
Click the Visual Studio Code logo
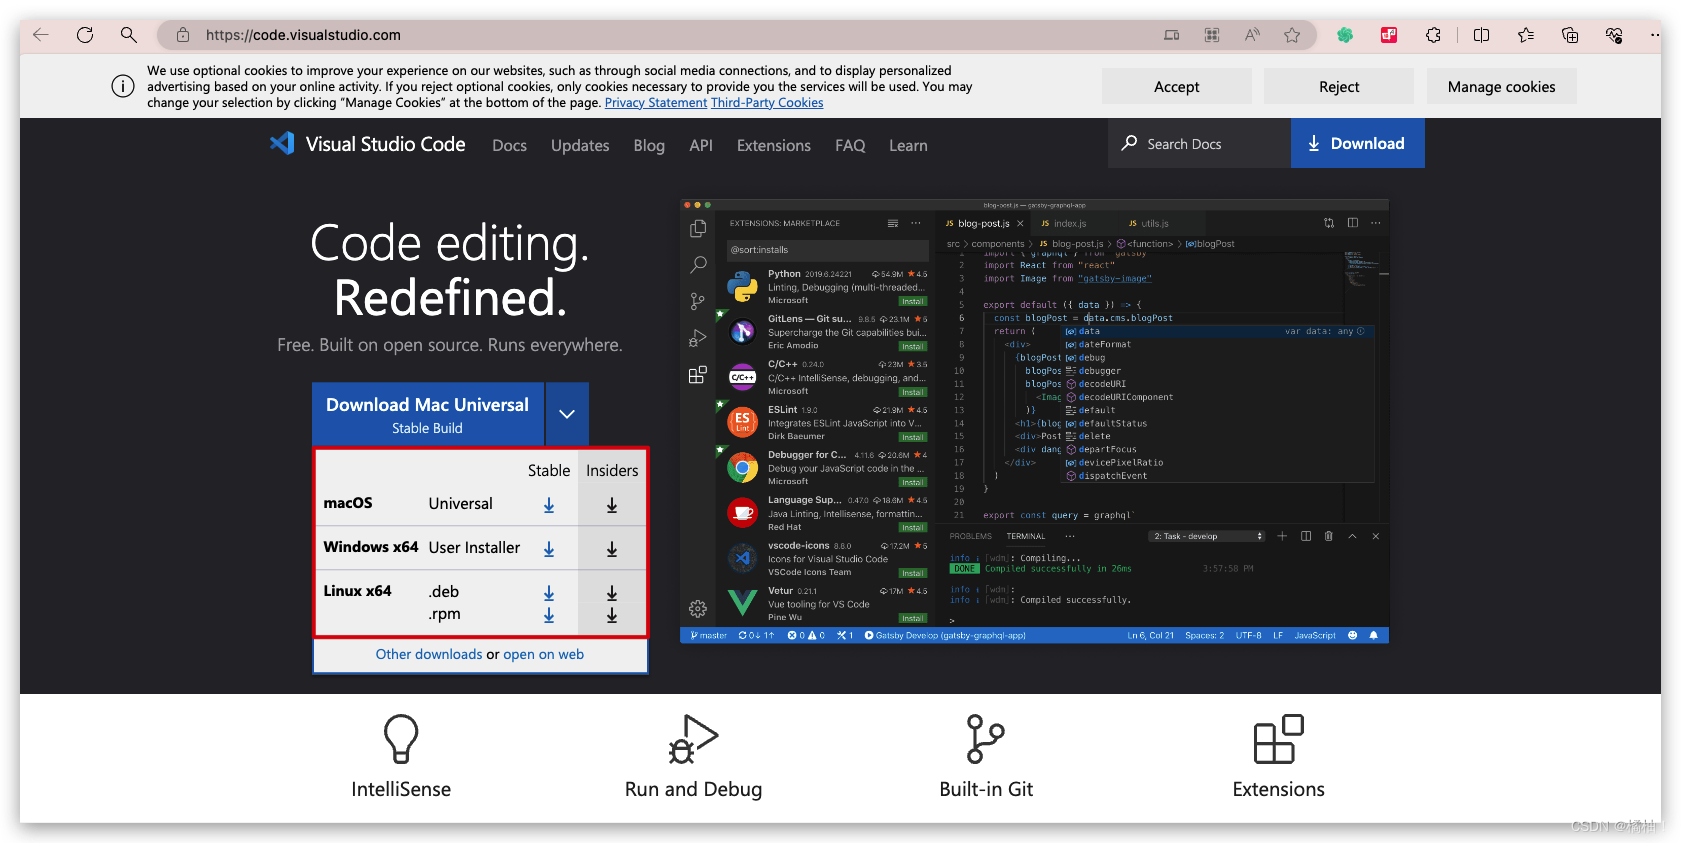click(x=367, y=144)
